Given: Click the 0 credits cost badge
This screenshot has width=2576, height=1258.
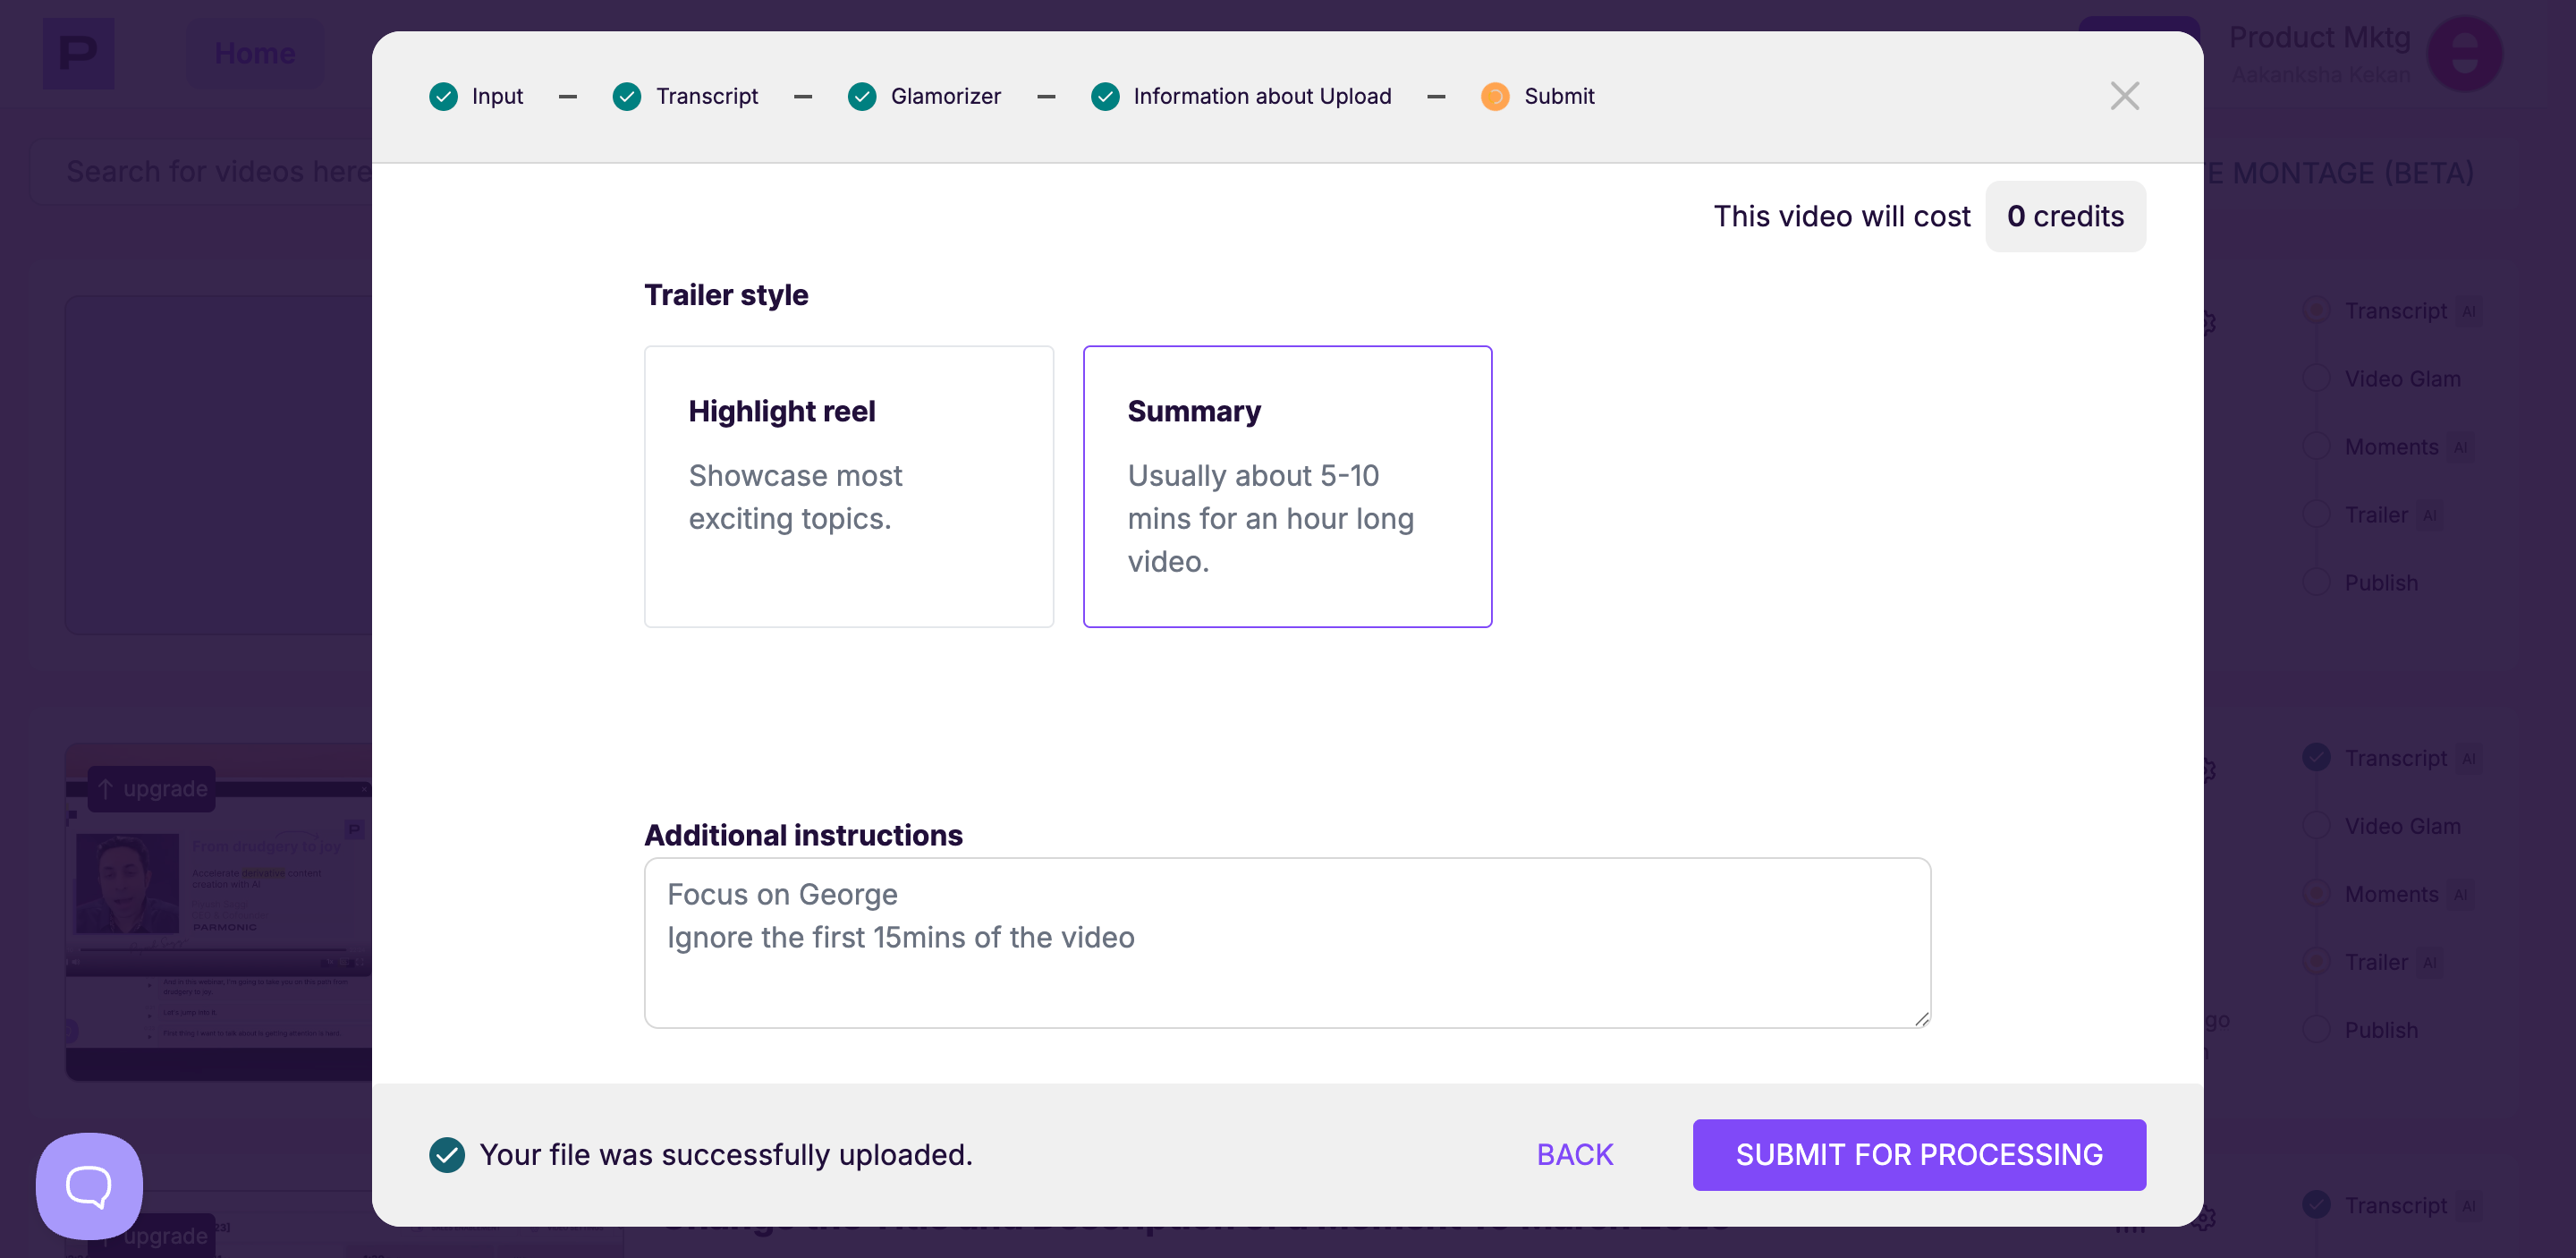Looking at the screenshot, I should click(x=2064, y=216).
